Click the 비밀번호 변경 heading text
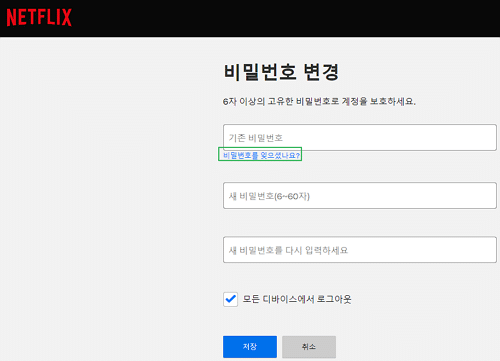The width and height of the screenshot is (500, 361). 281,72
